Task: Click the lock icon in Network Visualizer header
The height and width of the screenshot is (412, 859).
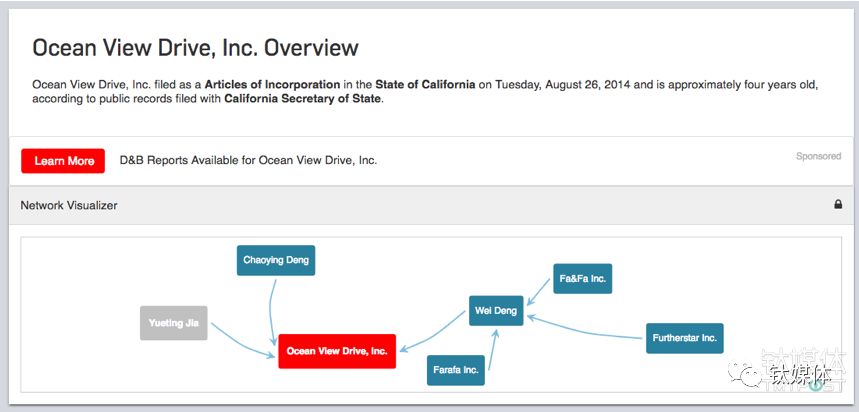Action: (838, 204)
